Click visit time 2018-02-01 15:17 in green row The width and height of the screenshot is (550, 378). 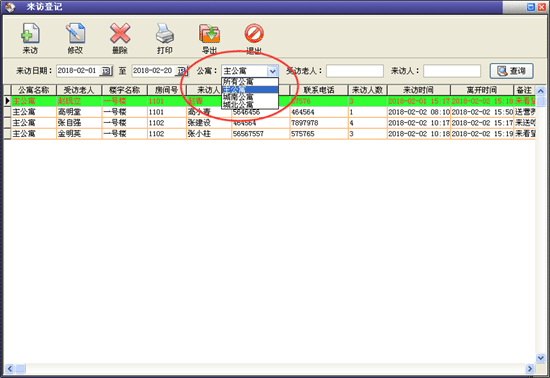pyautogui.click(x=418, y=101)
